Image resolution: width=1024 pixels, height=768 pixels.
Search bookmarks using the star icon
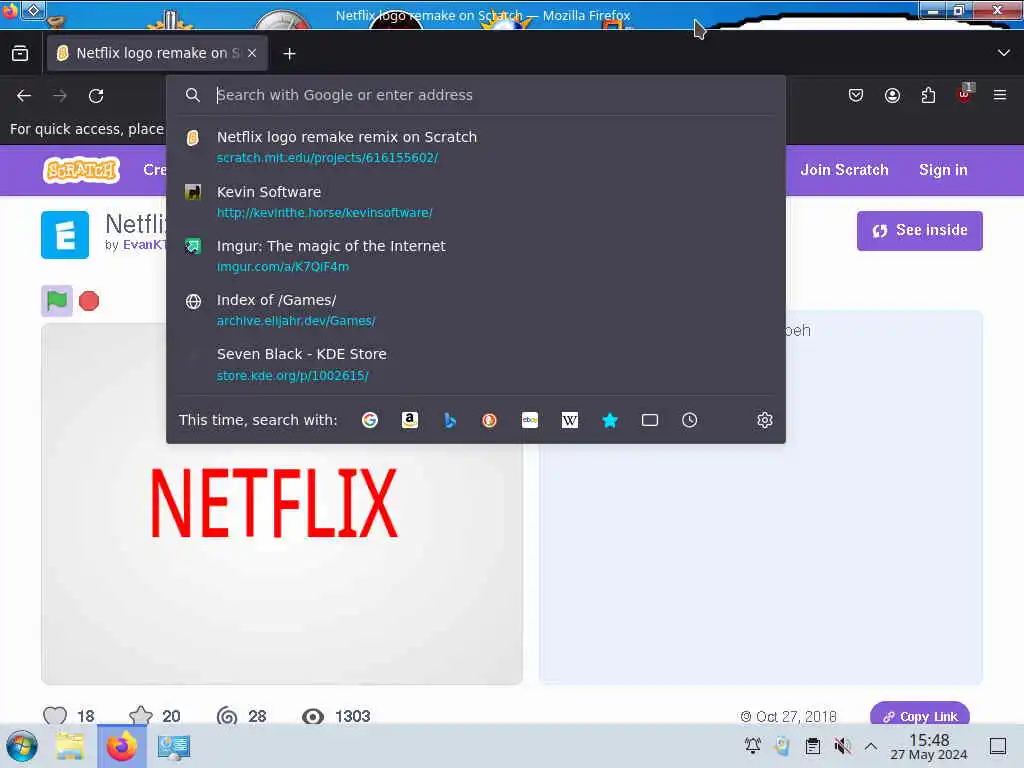[610, 420]
